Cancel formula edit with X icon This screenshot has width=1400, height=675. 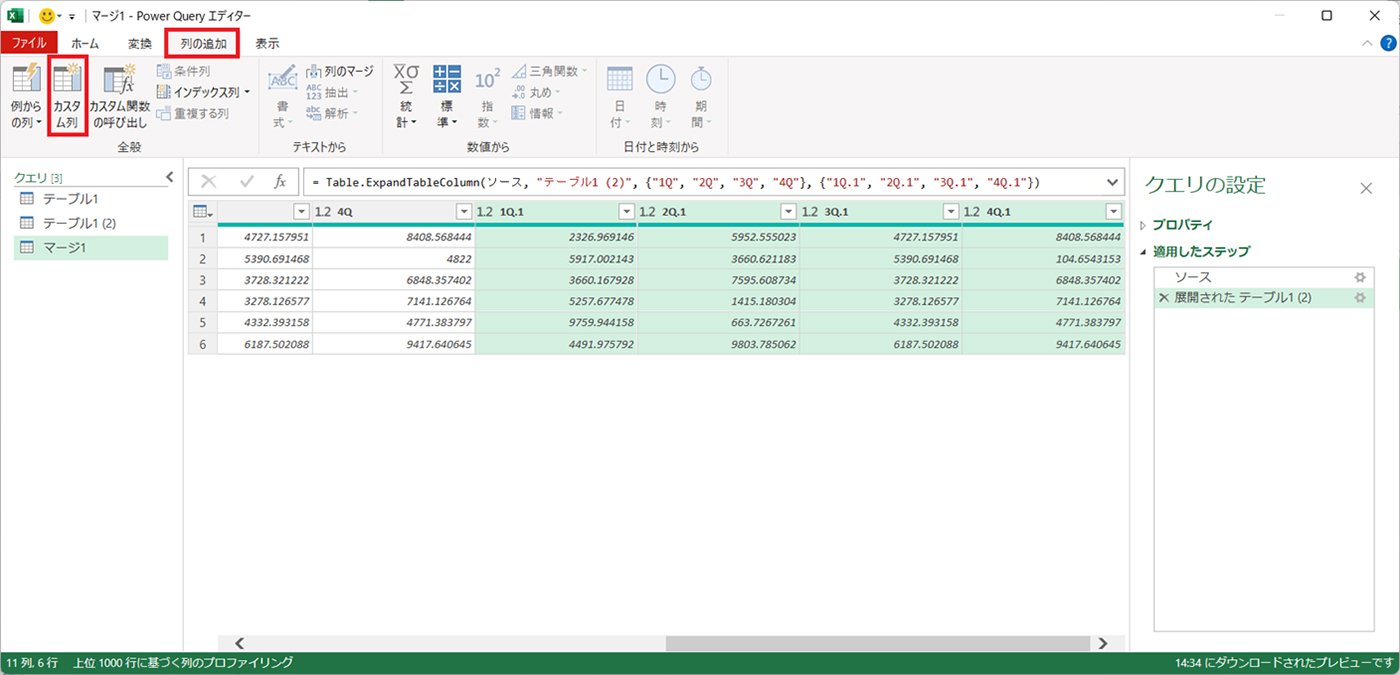208,181
